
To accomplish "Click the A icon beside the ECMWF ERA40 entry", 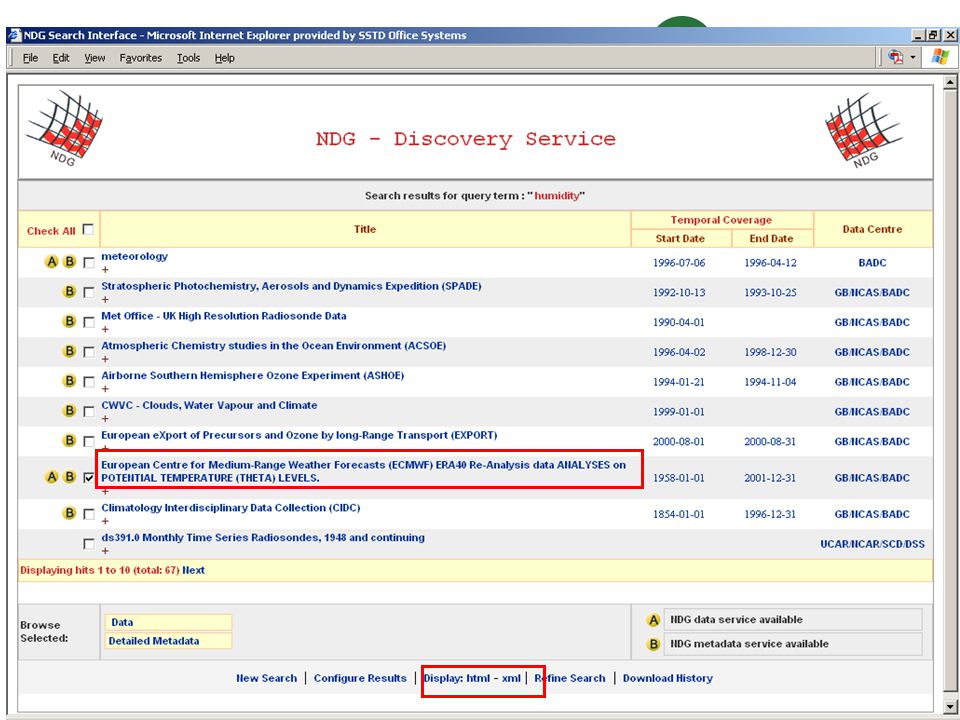I will [x=52, y=477].
